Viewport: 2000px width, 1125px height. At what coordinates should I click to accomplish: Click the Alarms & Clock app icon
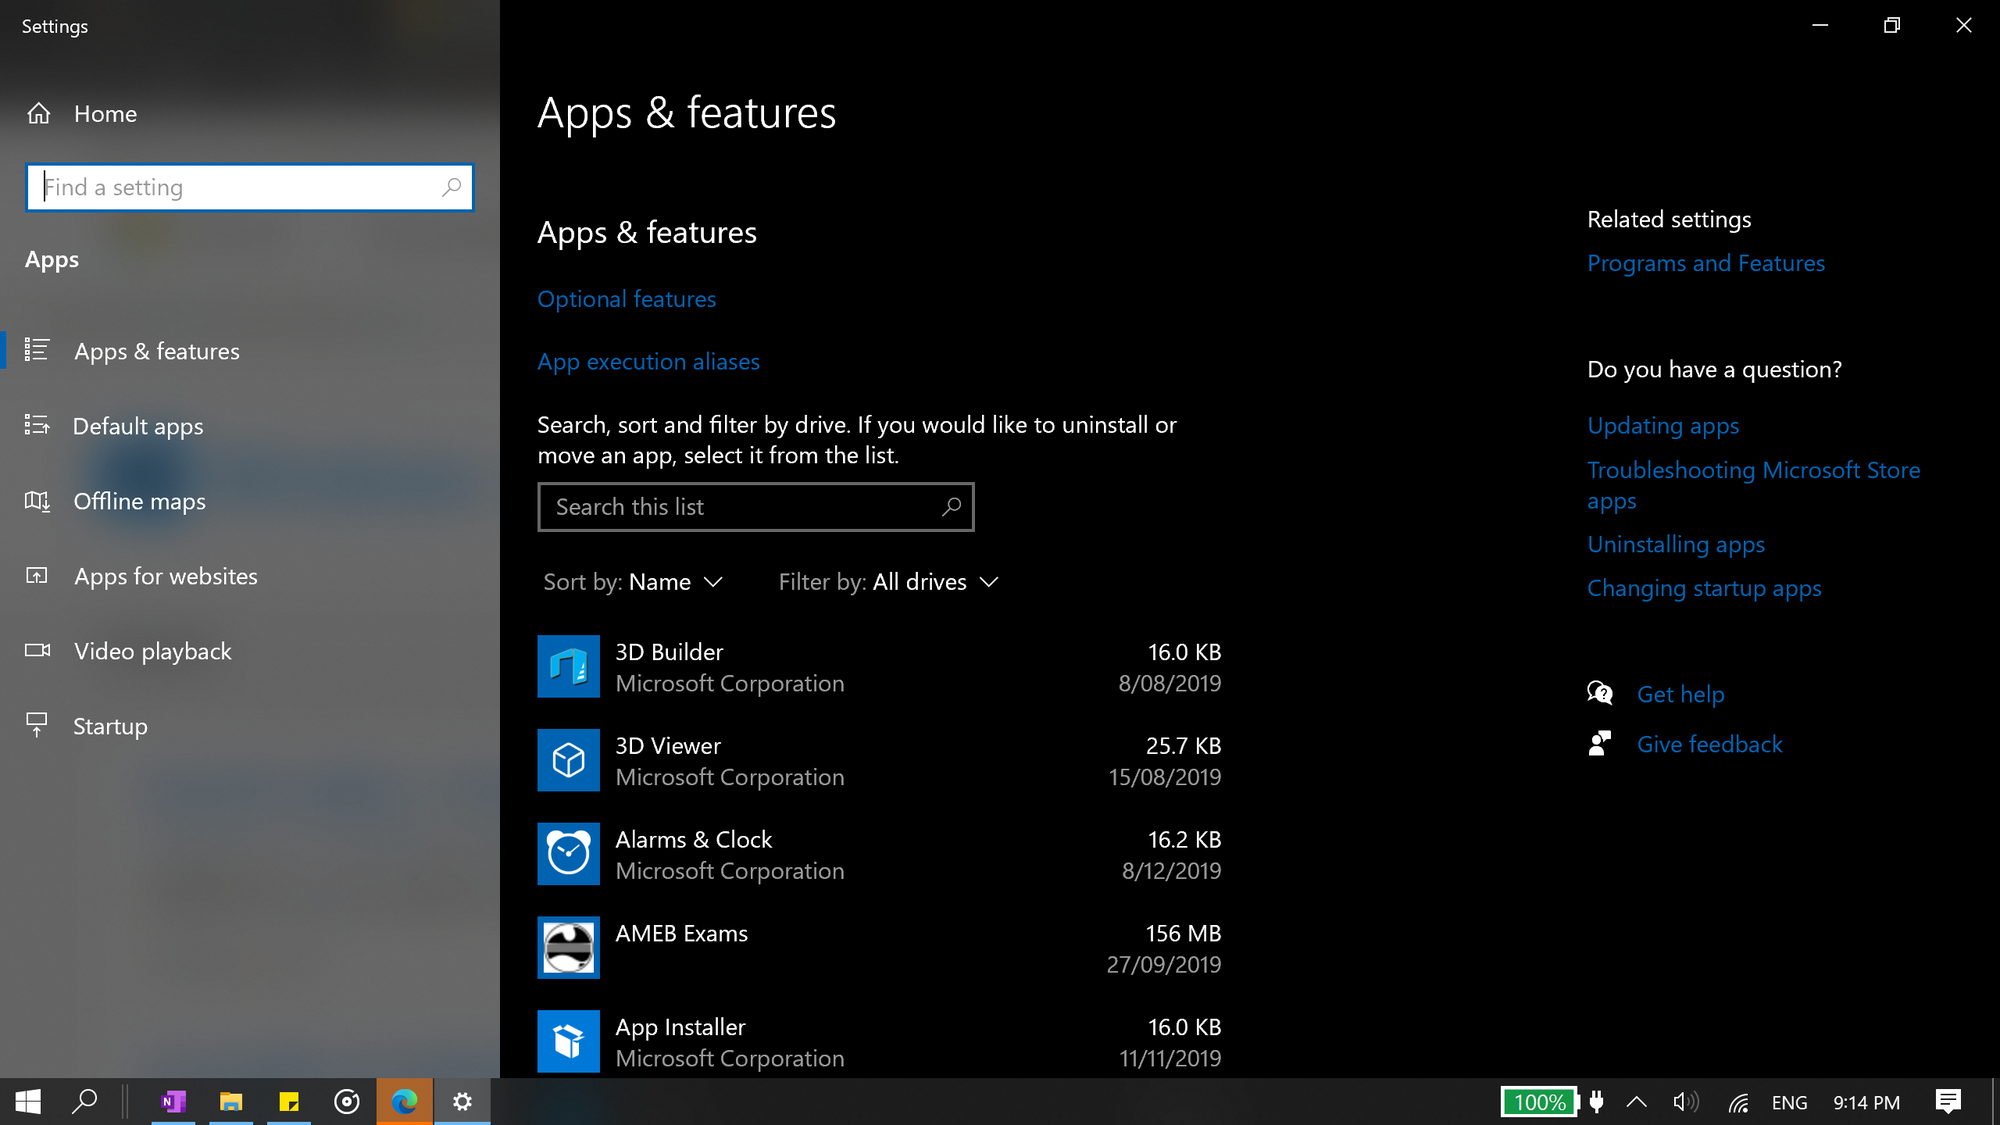click(x=568, y=854)
